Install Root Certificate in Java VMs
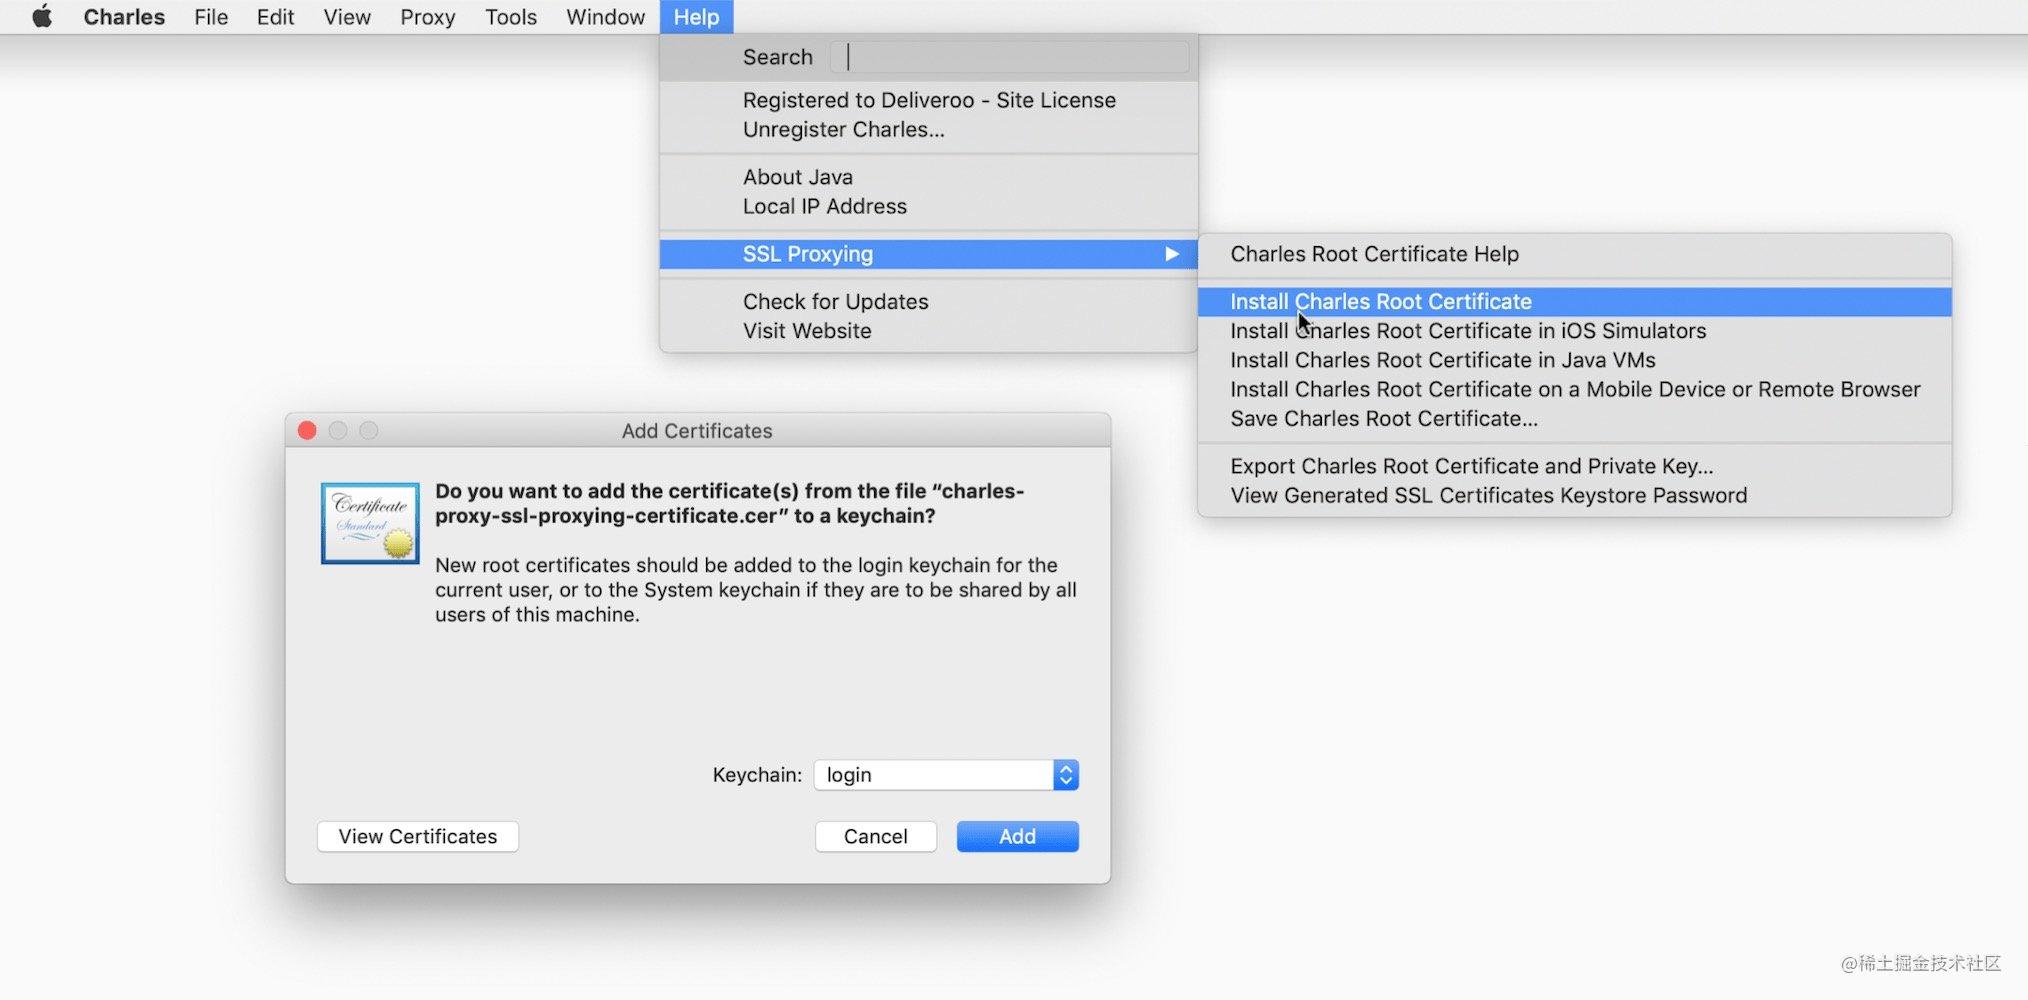Viewport: 2028px width, 1000px height. point(1575,360)
